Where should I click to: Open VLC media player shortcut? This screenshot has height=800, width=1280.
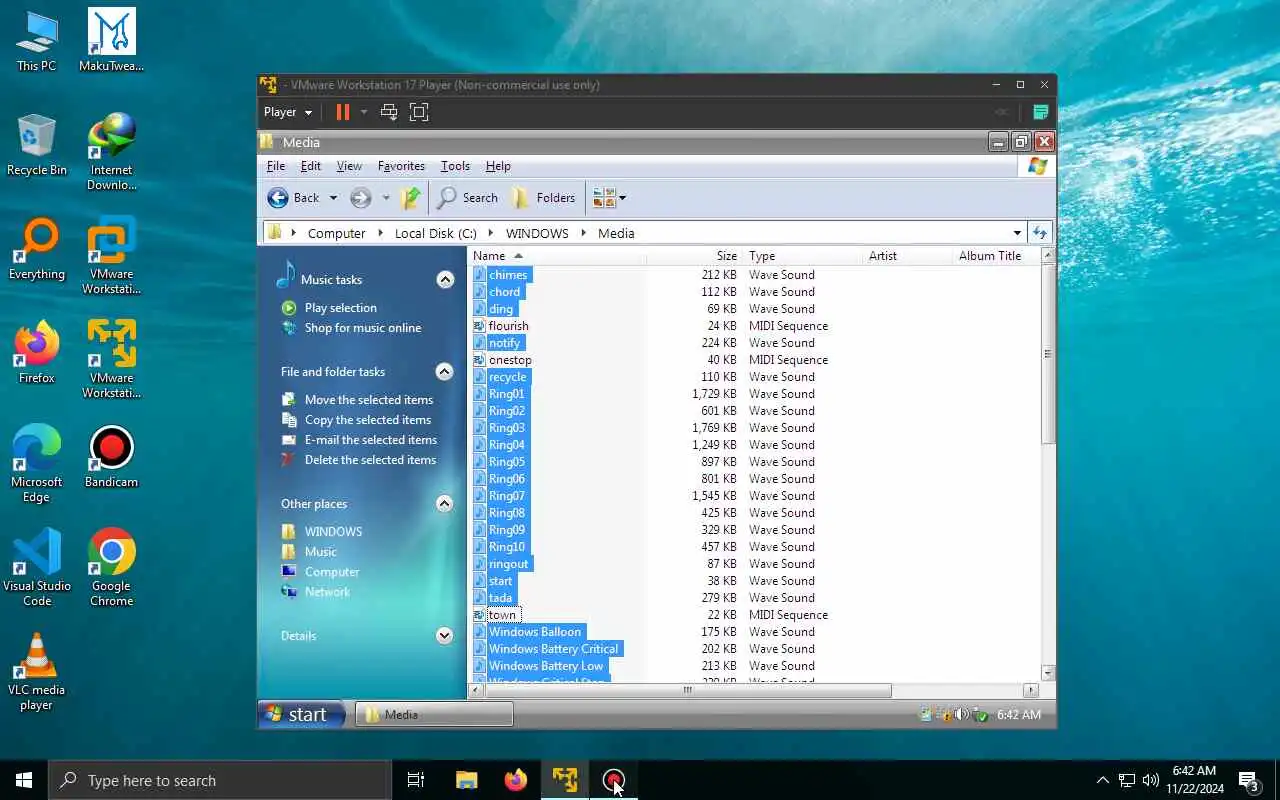(36, 671)
